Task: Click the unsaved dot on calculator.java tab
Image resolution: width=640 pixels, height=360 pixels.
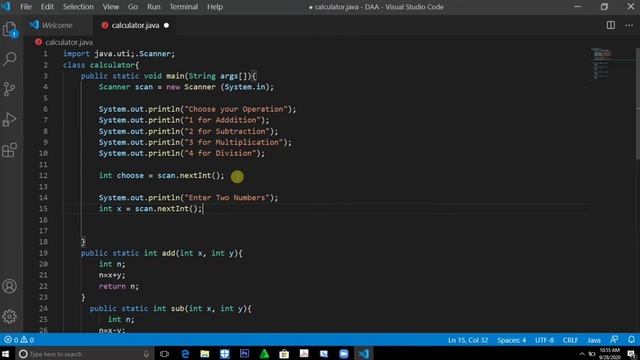Action: (166, 25)
